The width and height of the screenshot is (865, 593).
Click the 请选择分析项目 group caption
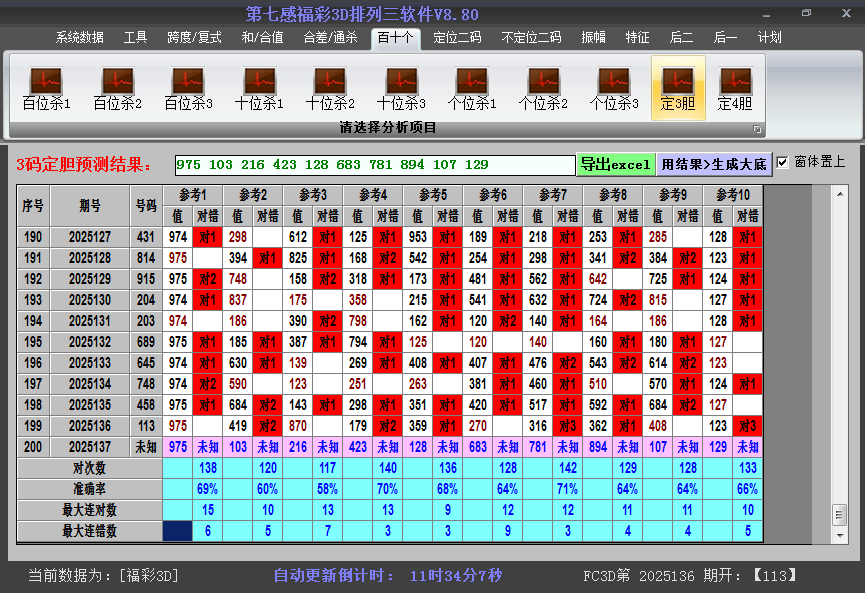click(388, 128)
